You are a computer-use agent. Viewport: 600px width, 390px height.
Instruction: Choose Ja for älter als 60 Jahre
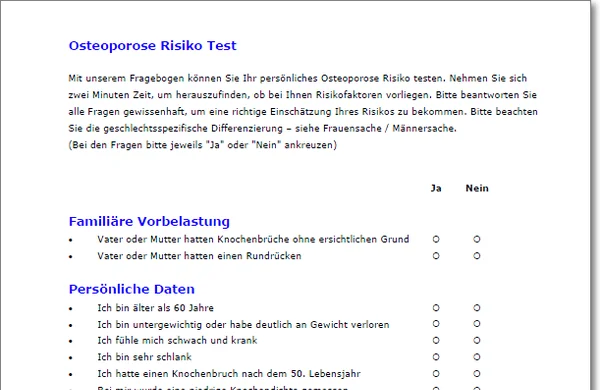coord(436,308)
